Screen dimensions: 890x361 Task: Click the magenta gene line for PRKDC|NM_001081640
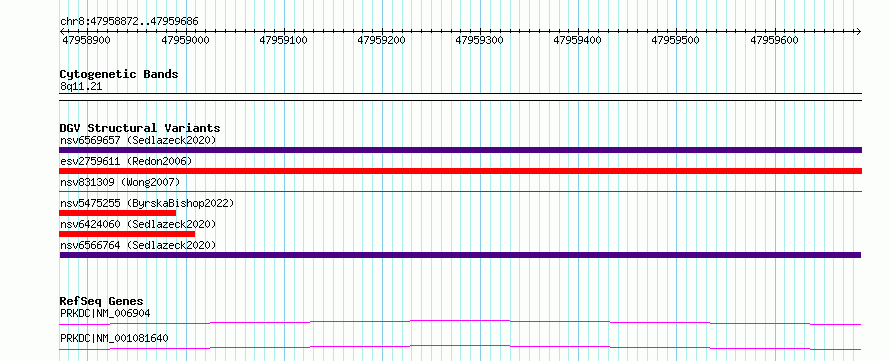tap(460, 347)
